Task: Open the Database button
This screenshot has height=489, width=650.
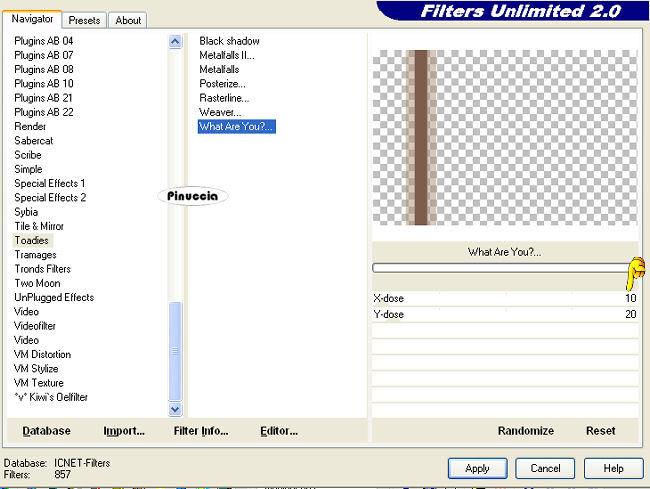Action: point(46,431)
